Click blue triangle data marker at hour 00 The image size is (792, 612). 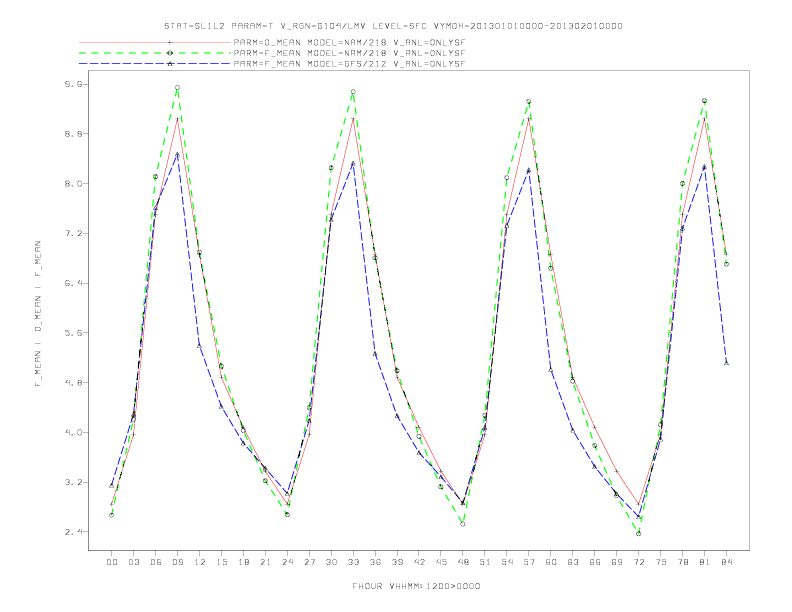[112, 485]
